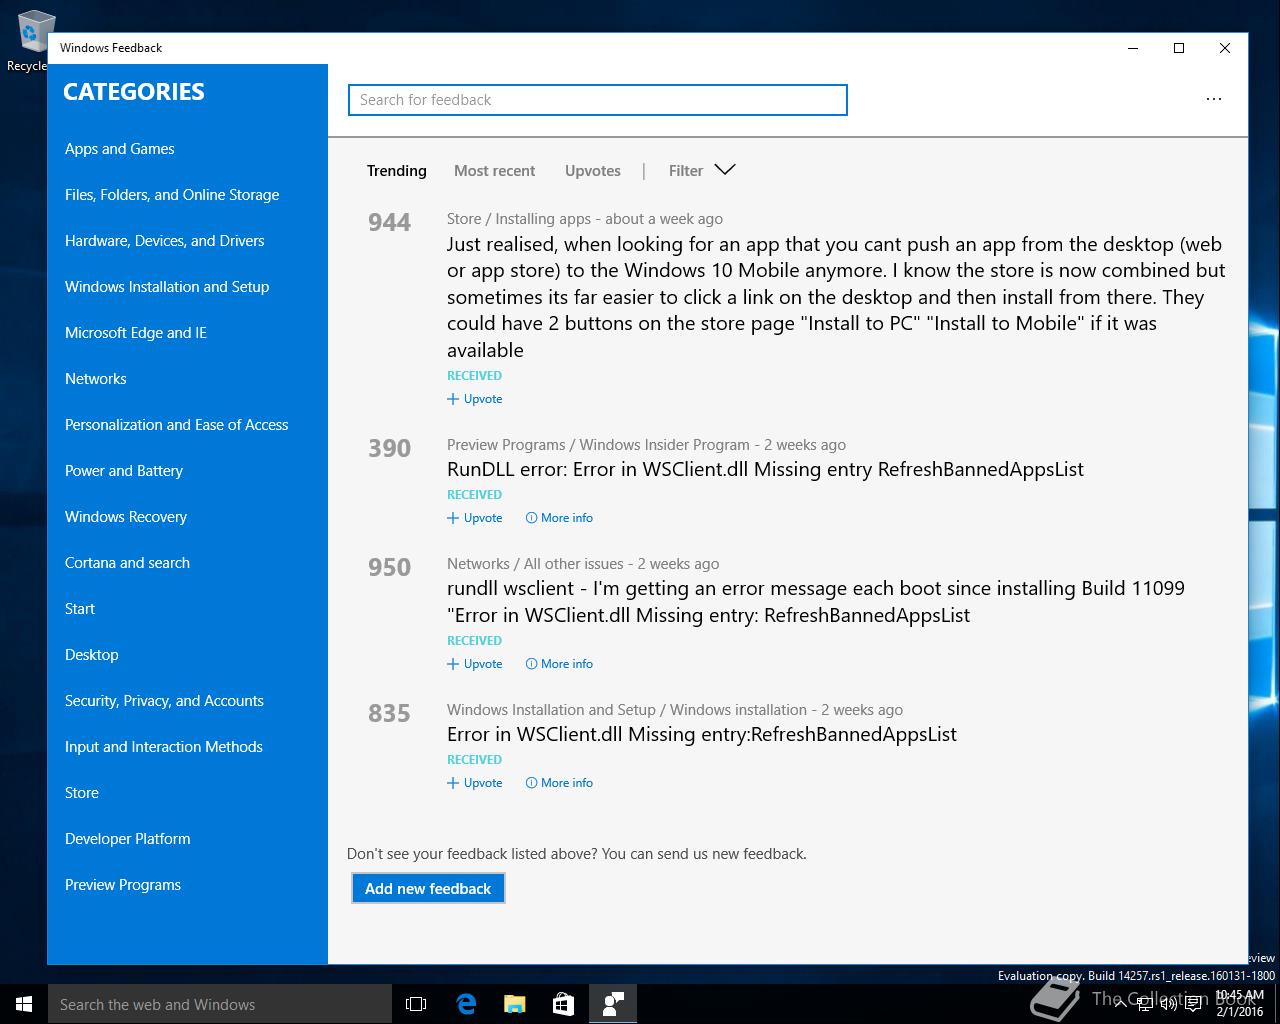The height and width of the screenshot is (1024, 1280).
Task: Upvote the RunDLL error feedback
Action: [x=475, y=518]
